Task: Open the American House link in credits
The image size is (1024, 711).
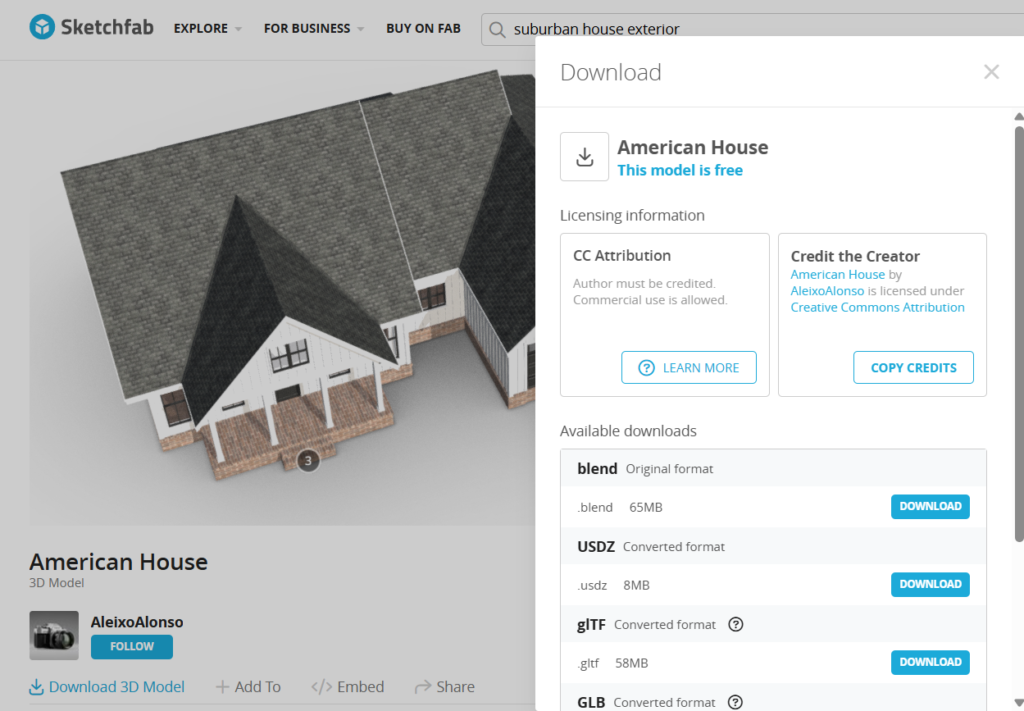Action: point(837,275)
